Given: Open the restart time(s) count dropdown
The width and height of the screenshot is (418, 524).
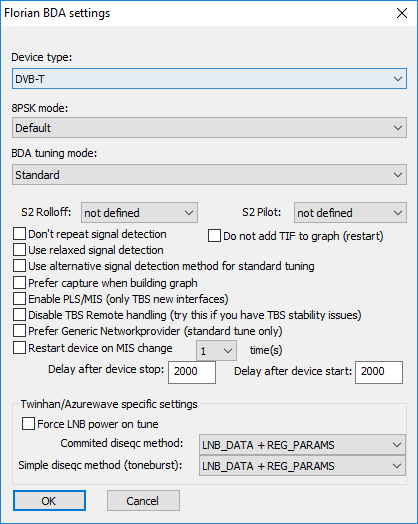Looking at the screenshot, I should point(217,351).
